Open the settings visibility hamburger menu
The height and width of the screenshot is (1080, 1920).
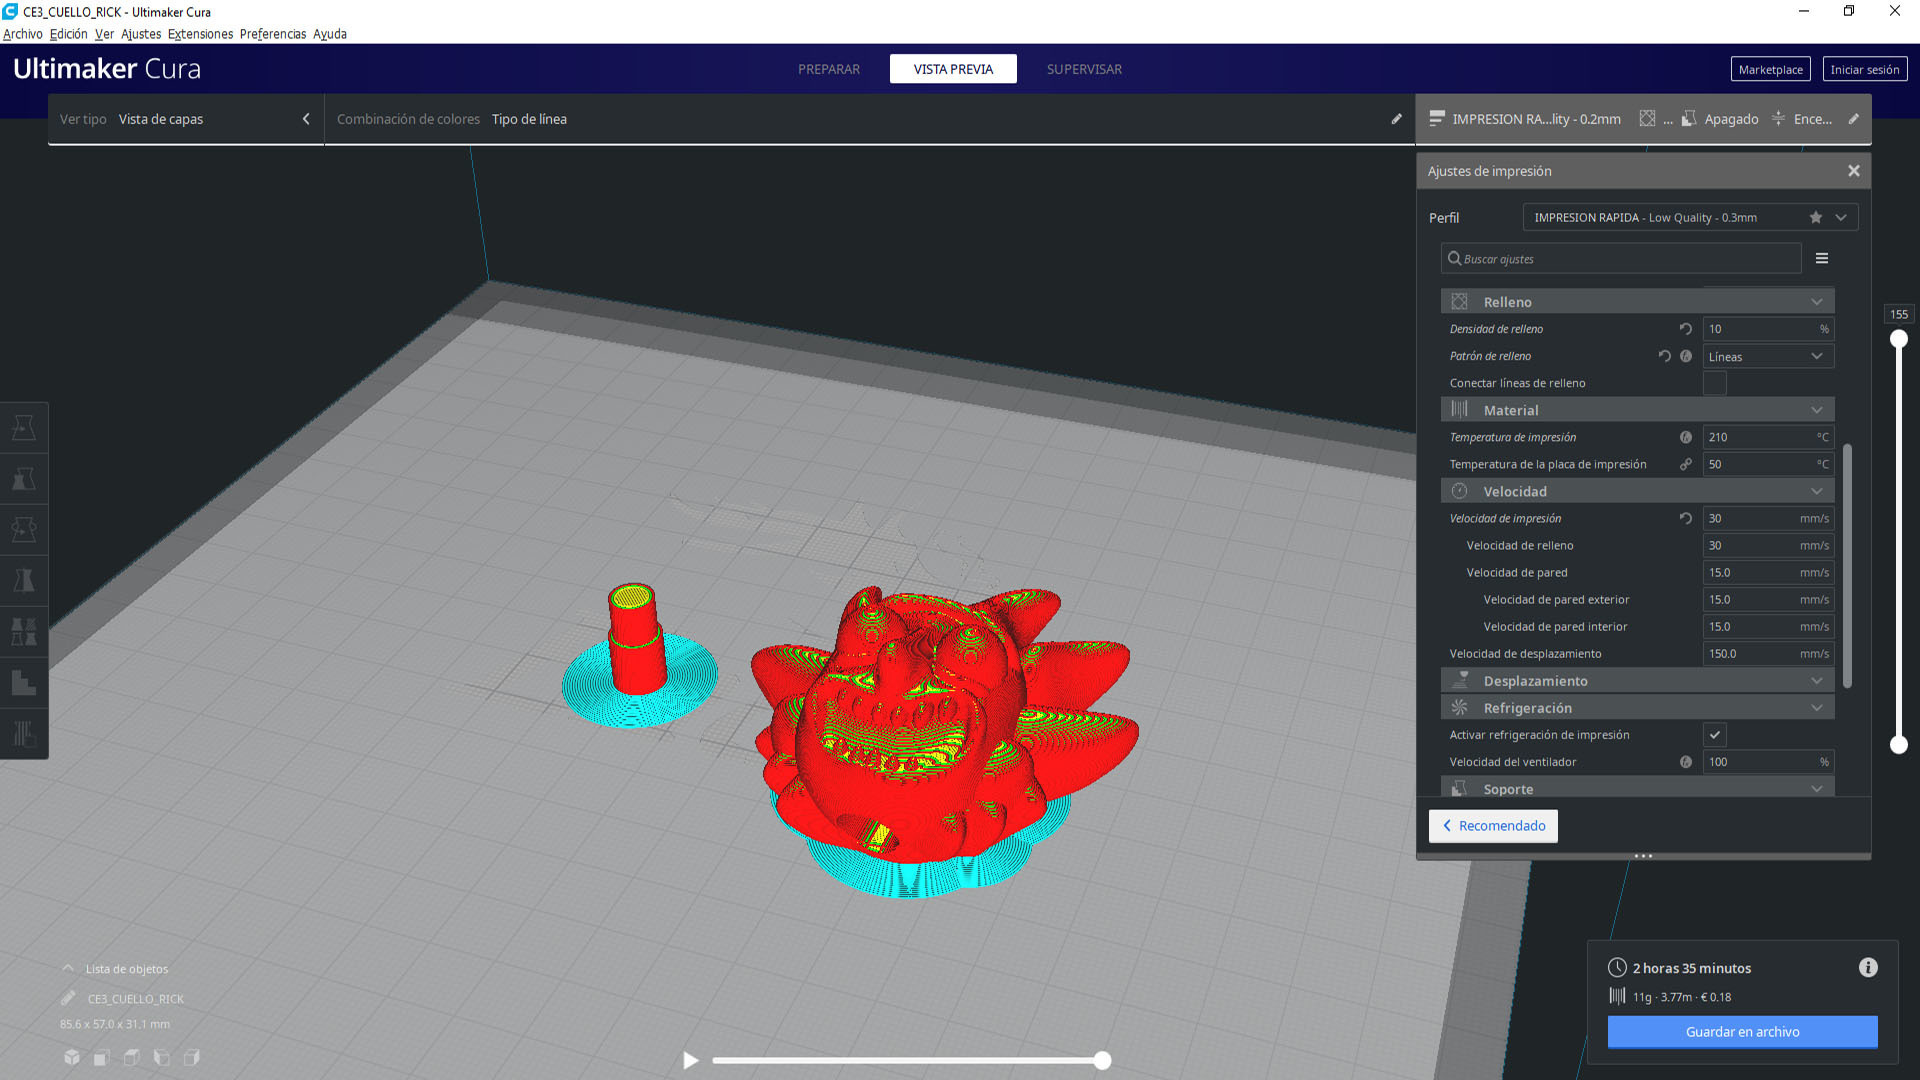(1821, 258)
